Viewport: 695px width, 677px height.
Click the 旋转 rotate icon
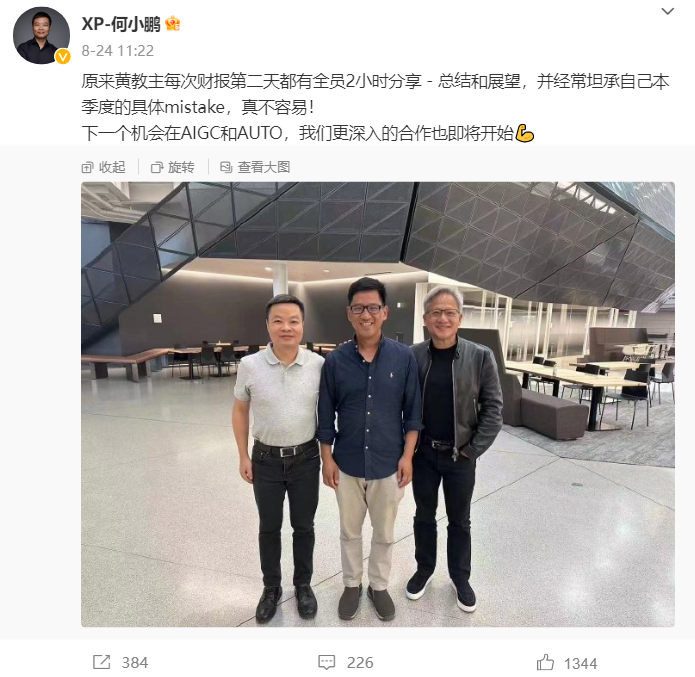pos(156,168)
